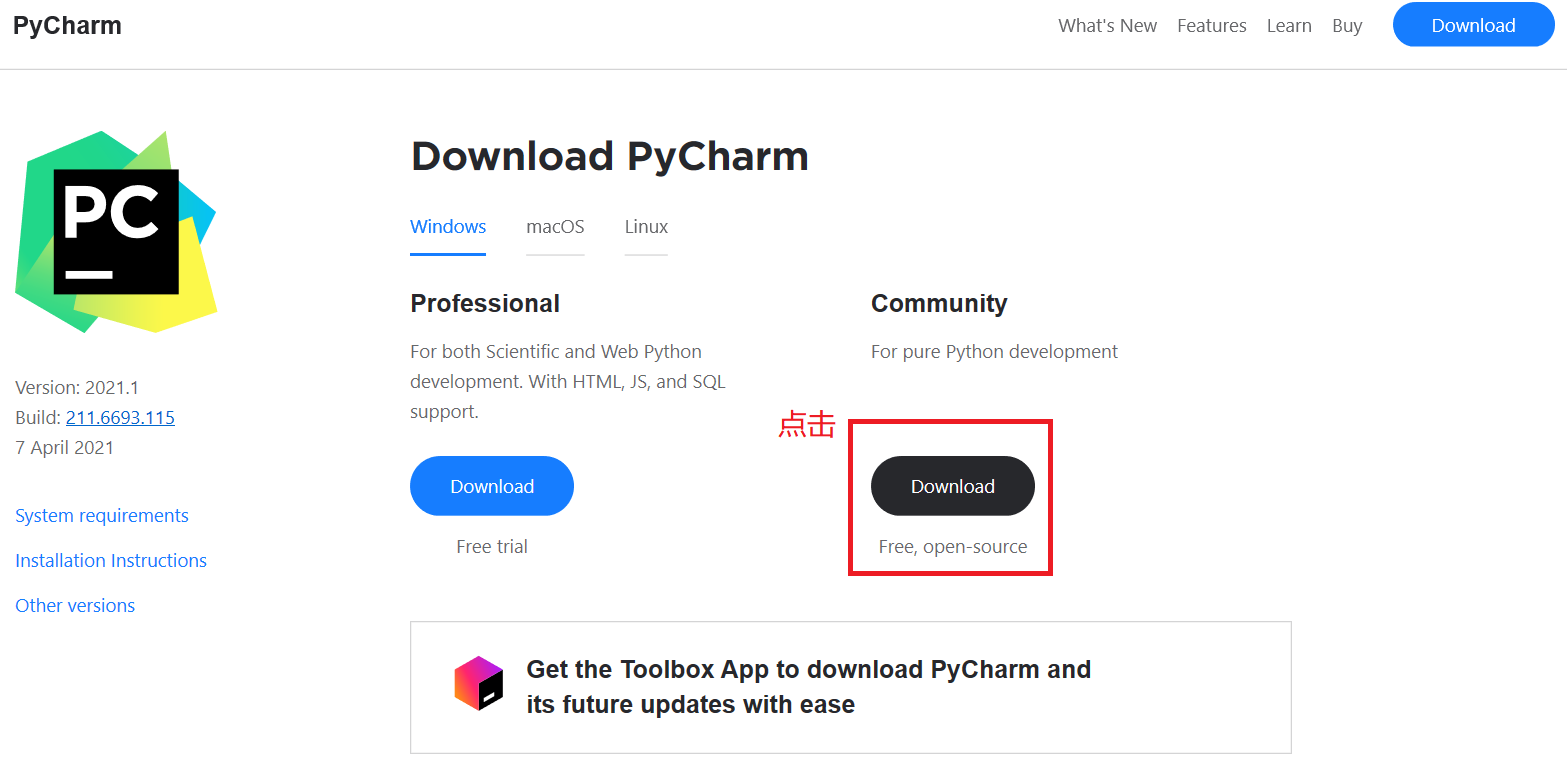Image resolution: width=1567 pixels, height=759 pixels.
Task: Switch to the macOS tab
Action: point(555,227)
